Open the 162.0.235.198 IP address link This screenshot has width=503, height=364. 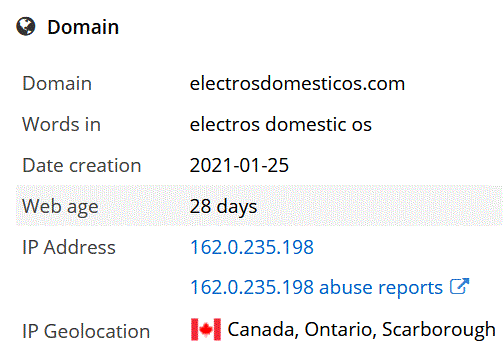point(252,247)
